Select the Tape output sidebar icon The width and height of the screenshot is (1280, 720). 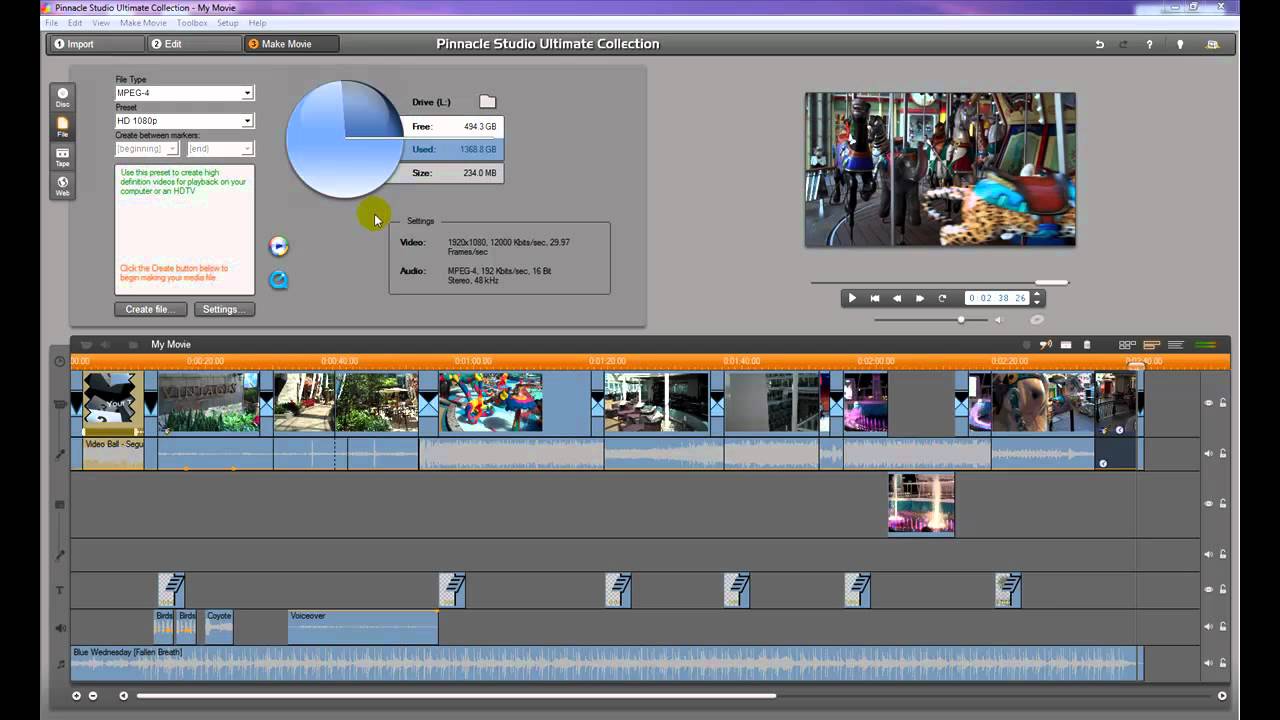coord(62,157)
